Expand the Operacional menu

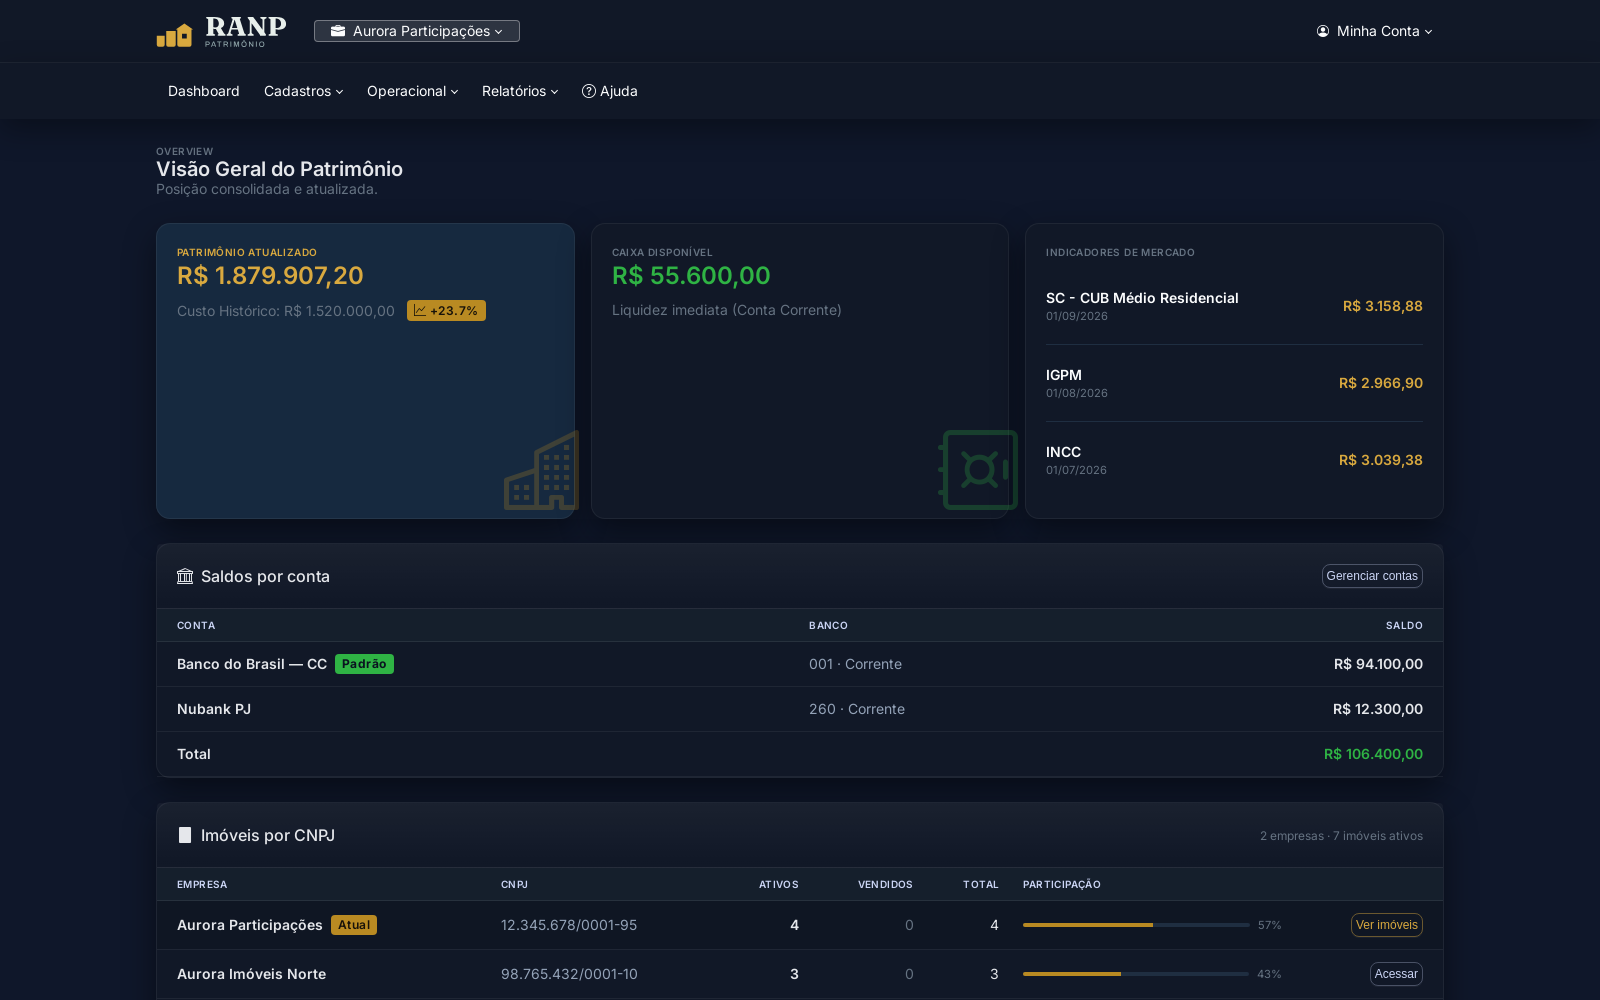[412, 91]
